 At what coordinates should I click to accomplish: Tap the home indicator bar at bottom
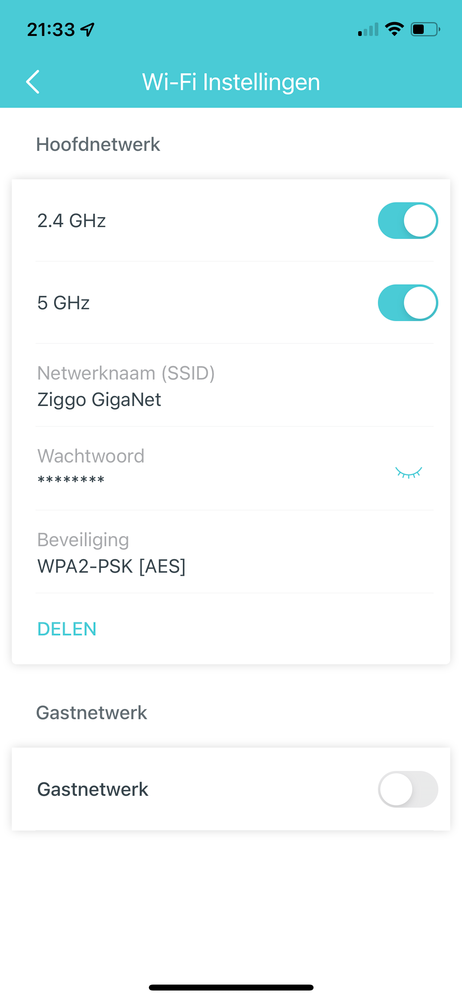click(x=231, y=987)
